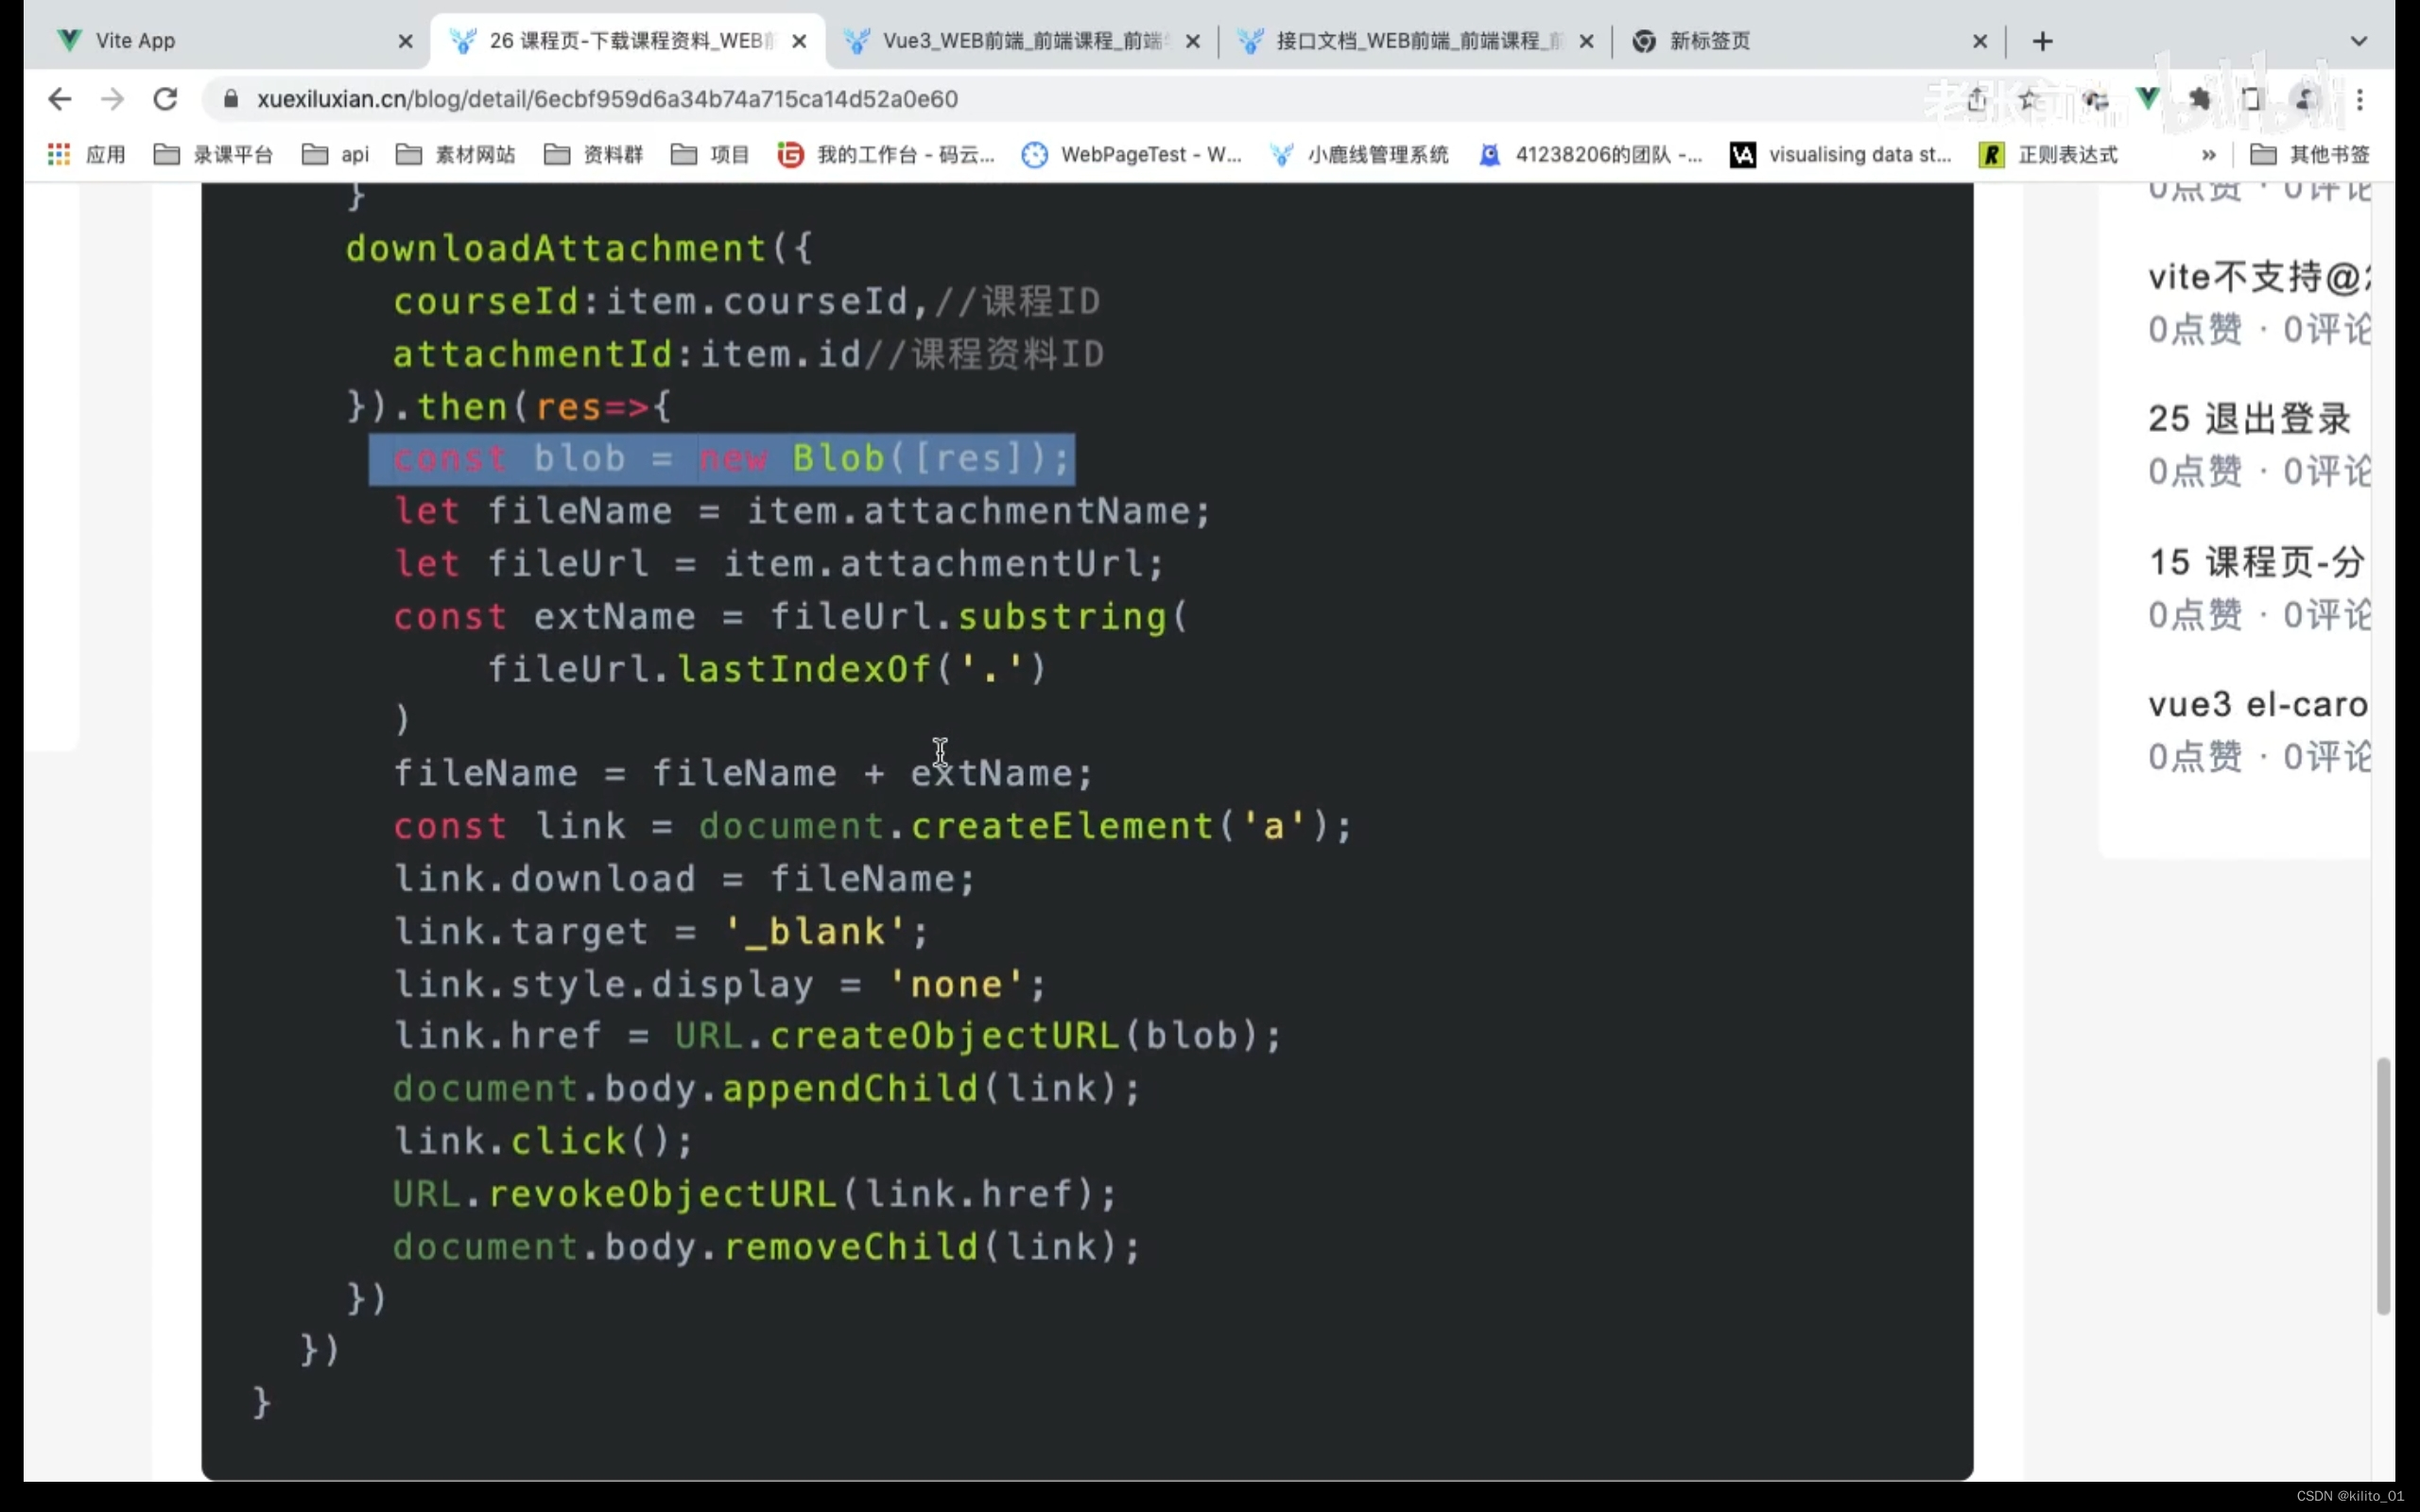Open the 应用 apps shortcut

(87, 154)
